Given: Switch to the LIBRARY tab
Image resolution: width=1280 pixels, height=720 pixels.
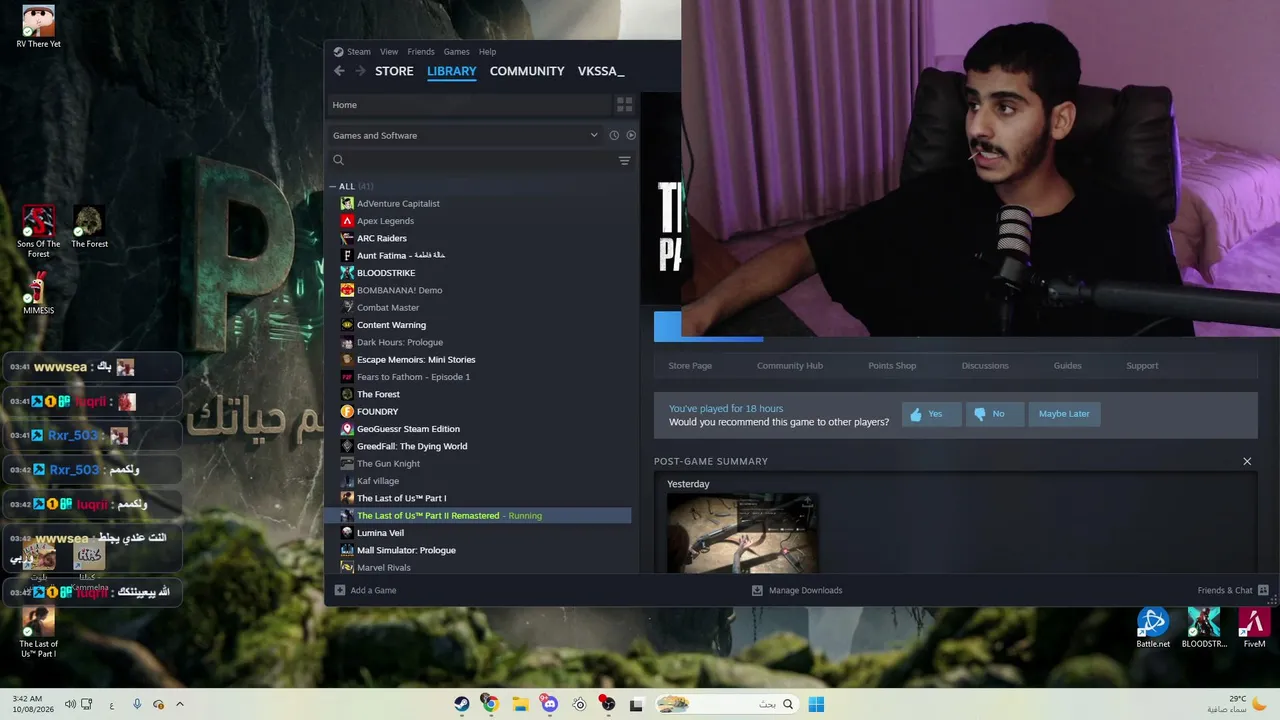Looking at the screenshot, I should point(451,71).
